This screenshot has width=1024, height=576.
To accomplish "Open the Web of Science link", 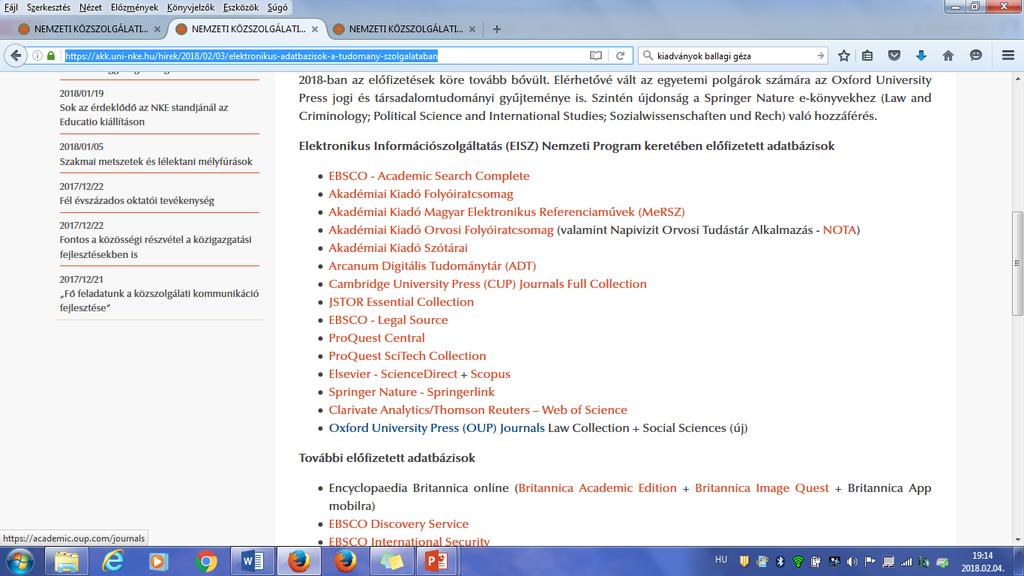I will point(477,410).
